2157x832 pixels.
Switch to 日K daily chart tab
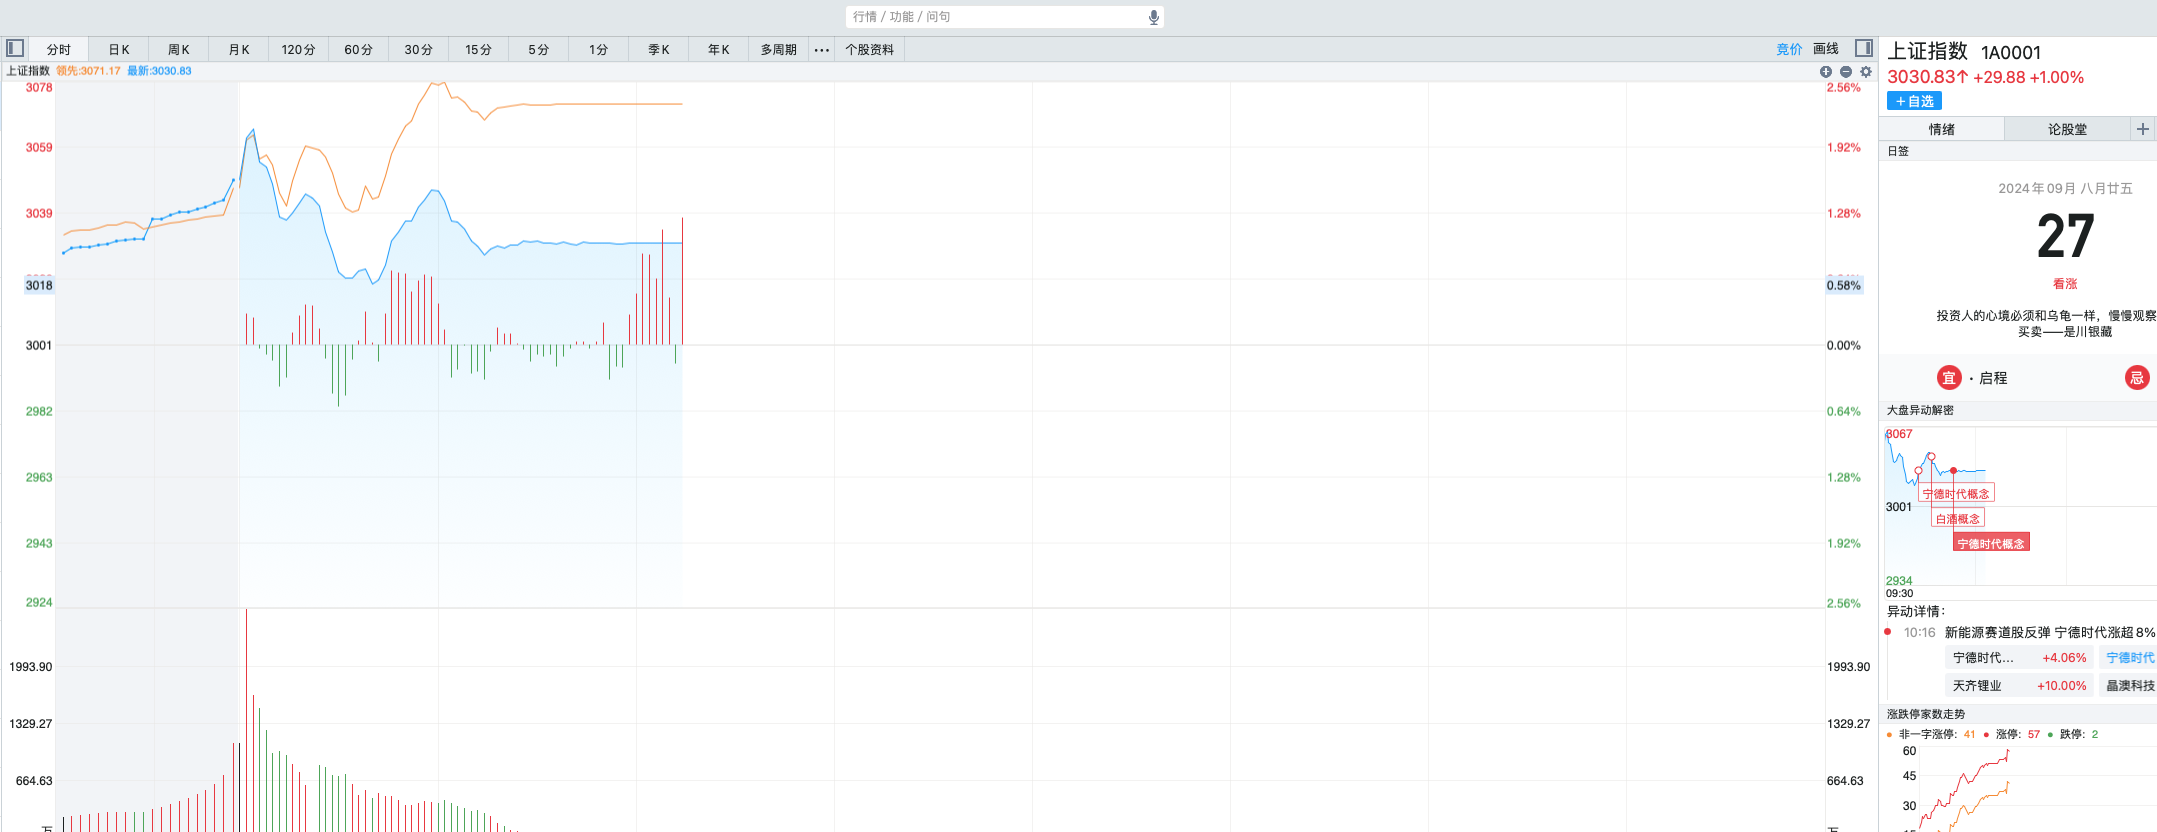coord(119,49)
